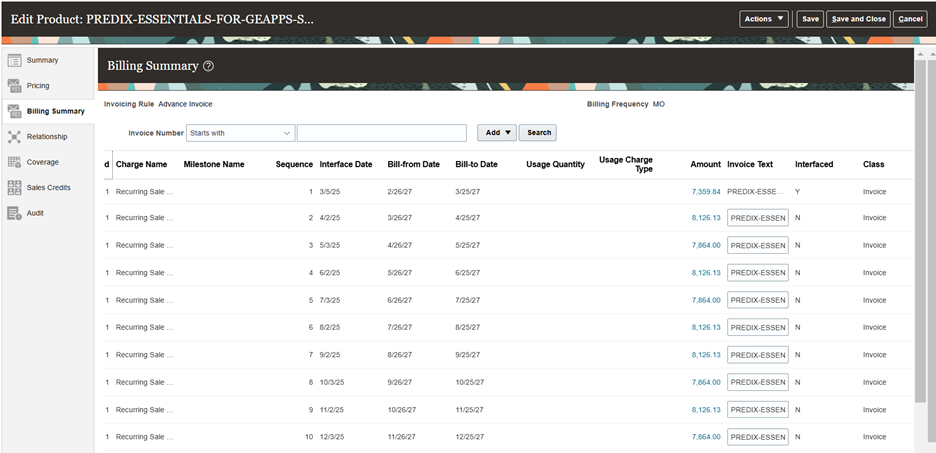This screenshot has height=453, width=936.
Task: Click Advance Invoice invoicing rule text
Action: pyautogui.click(x=185, y=104)
